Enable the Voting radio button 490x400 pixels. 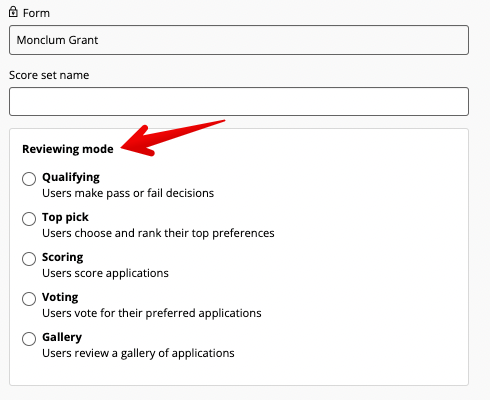tap(29, 299)
